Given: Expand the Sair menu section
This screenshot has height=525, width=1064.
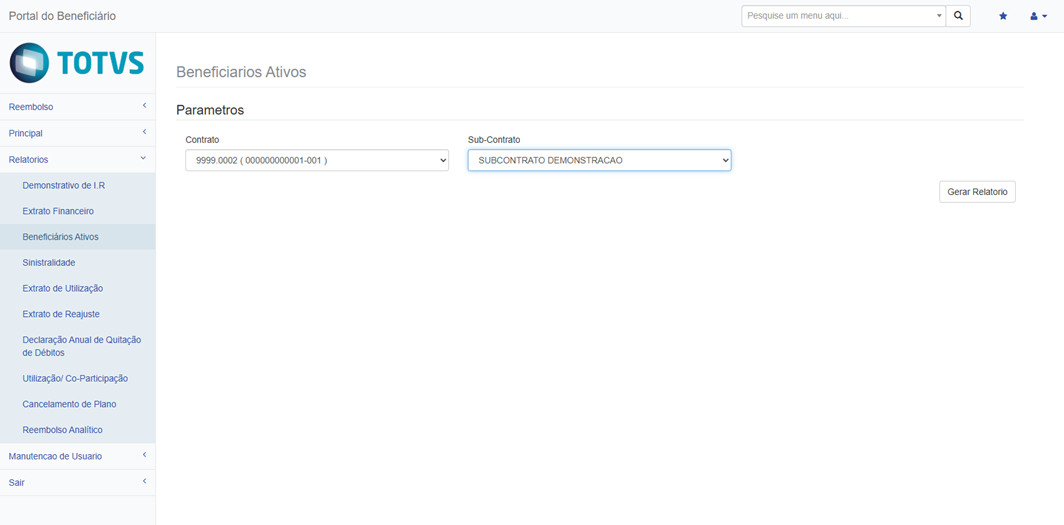Looking at the screenshot, I should coord(77,482).
